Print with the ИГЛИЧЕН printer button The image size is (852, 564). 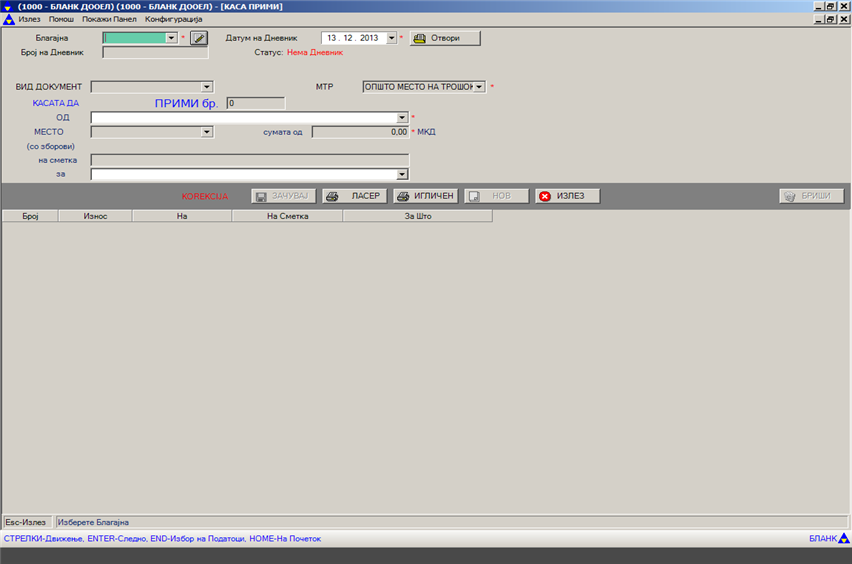425,196
